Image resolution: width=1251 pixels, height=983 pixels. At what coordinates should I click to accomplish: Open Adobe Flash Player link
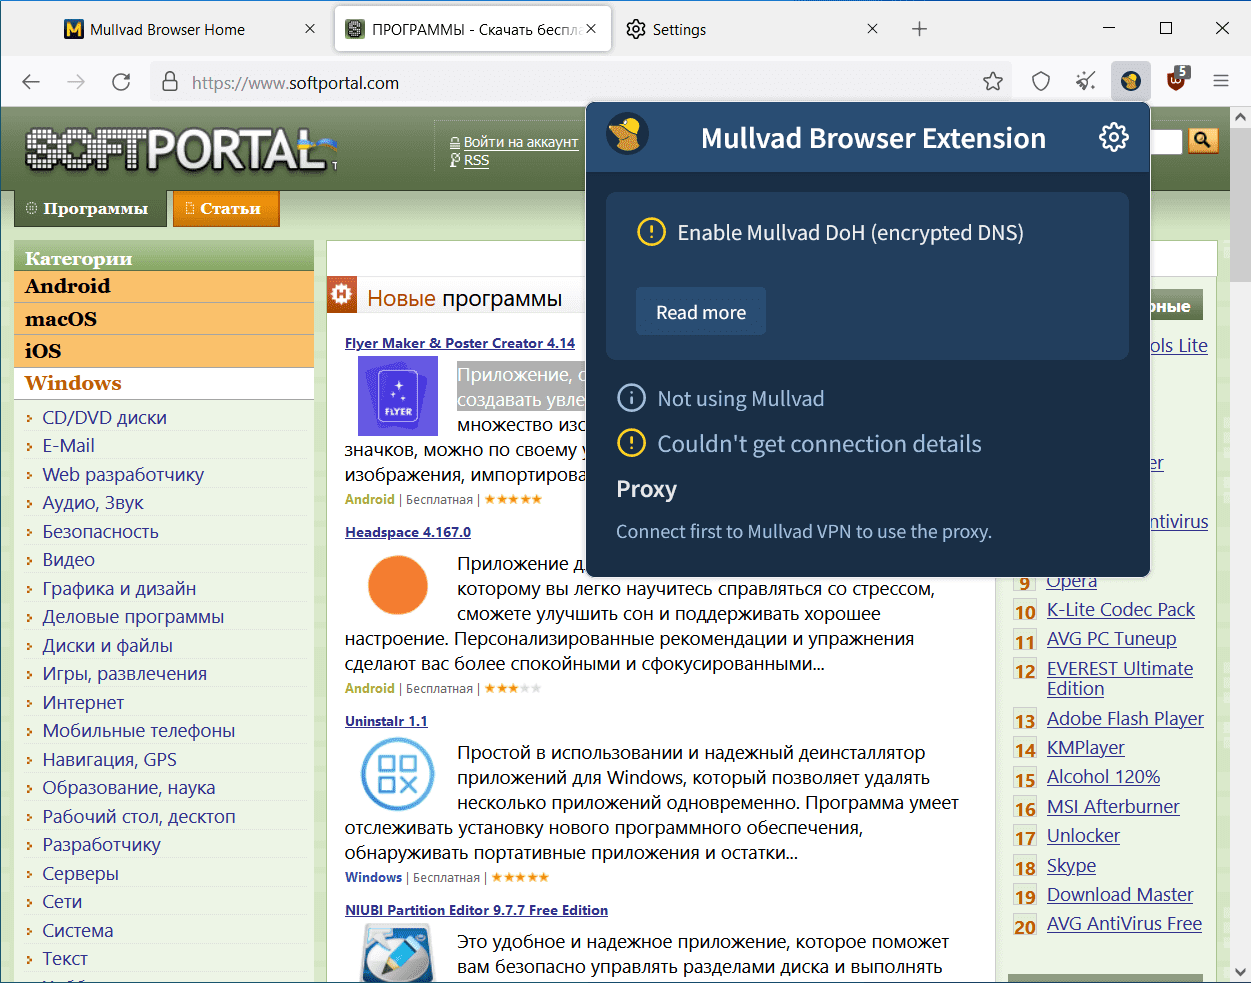point(1125,719)
